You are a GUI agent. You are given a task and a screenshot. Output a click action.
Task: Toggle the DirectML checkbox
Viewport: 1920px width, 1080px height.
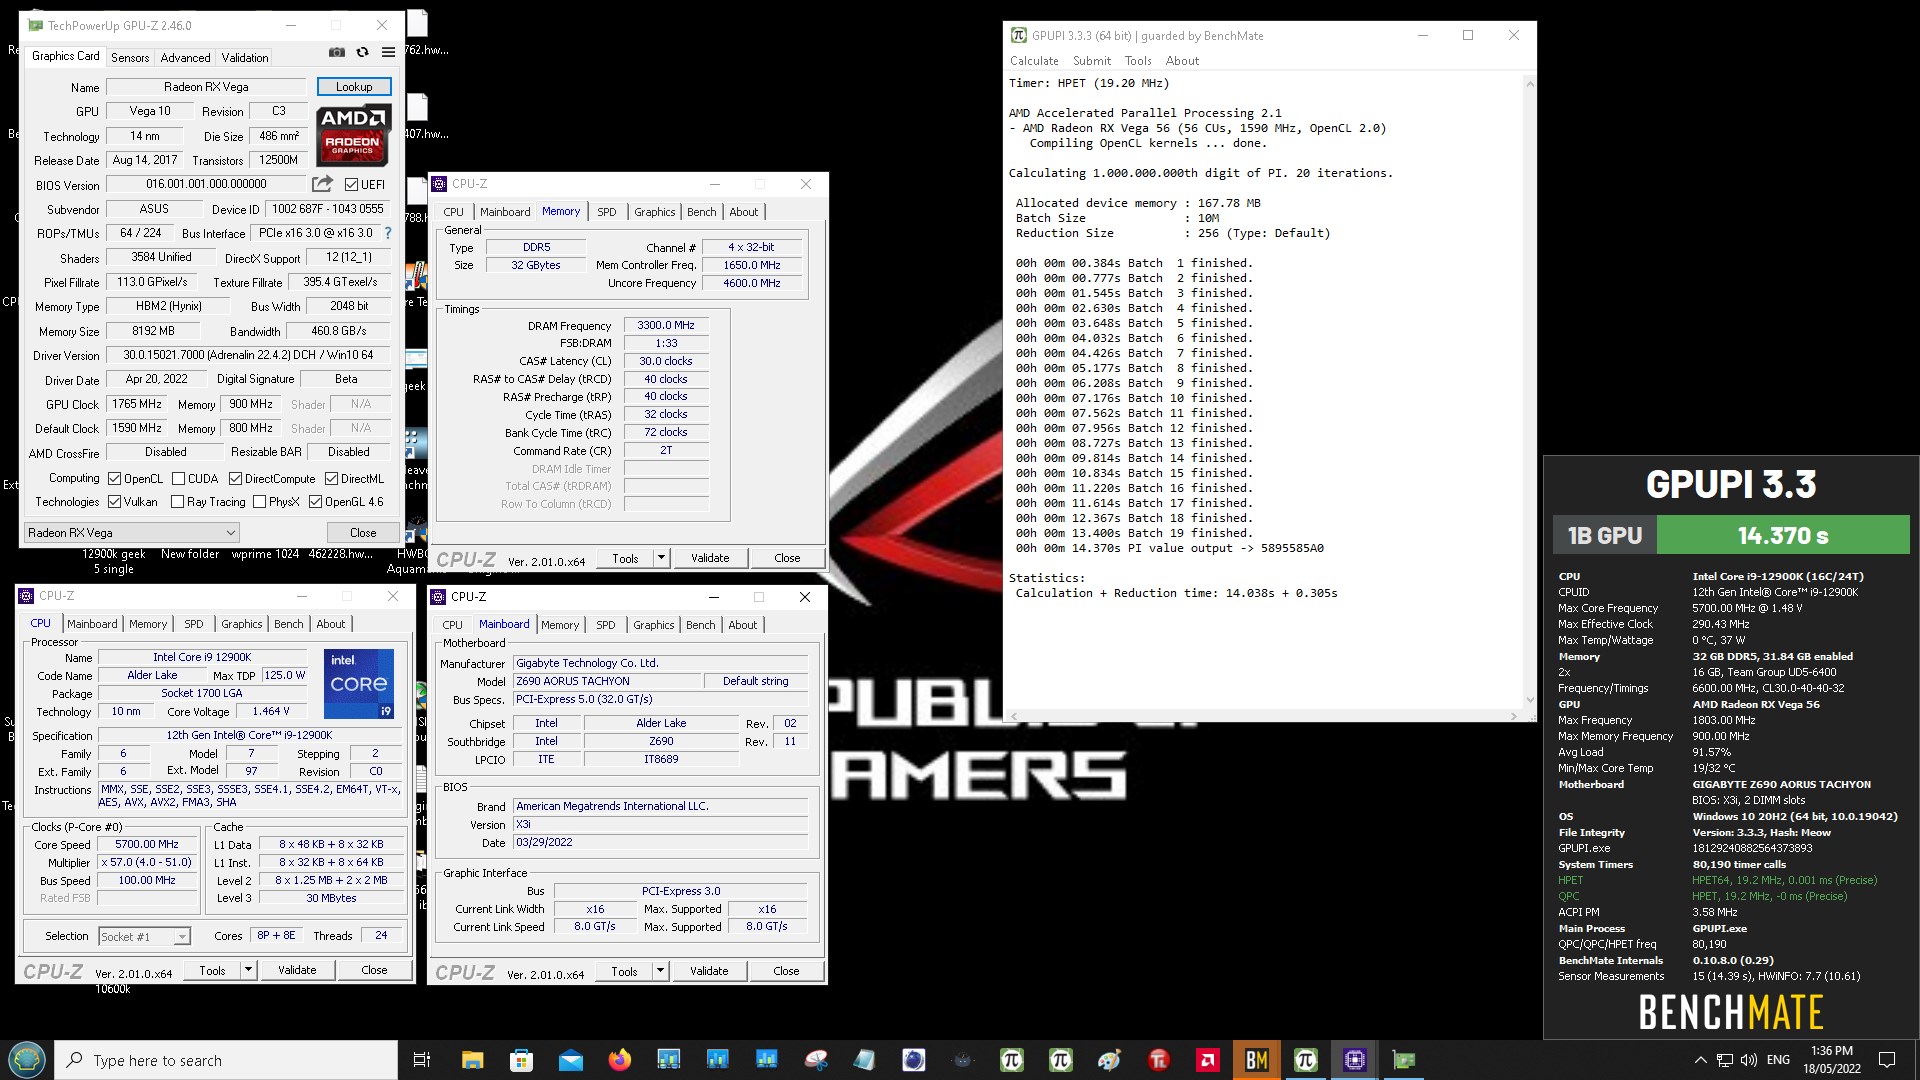pos(331,479)
